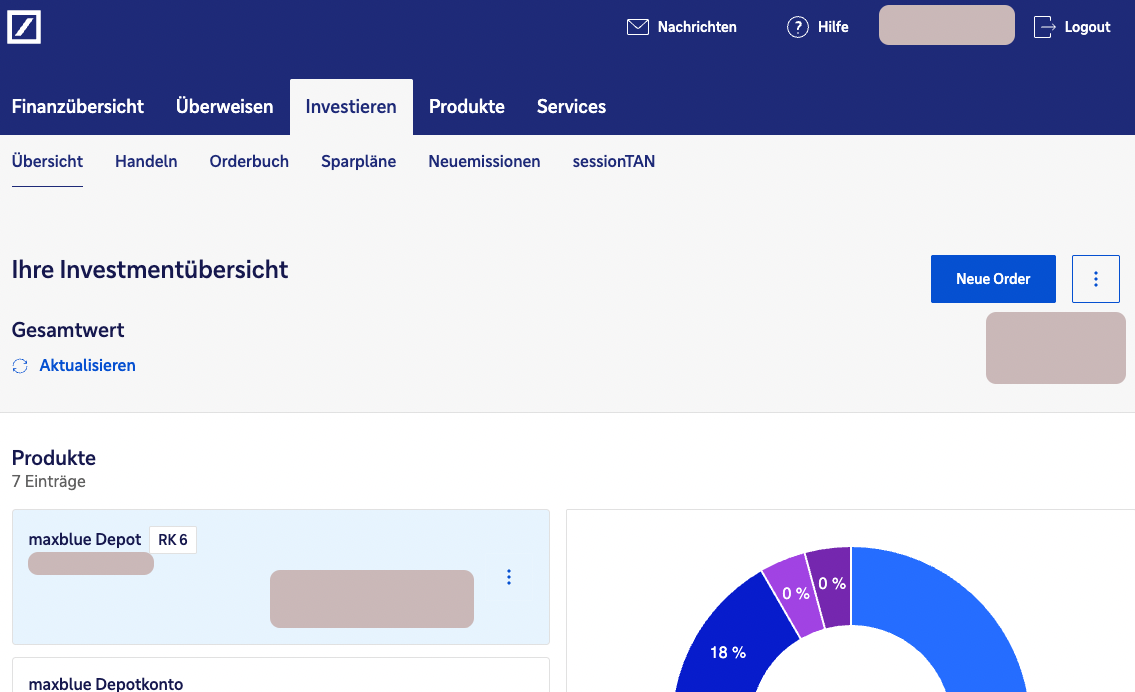
Task: Go to Neuemissionen sub-tab
Action: [x=484, y=161]
